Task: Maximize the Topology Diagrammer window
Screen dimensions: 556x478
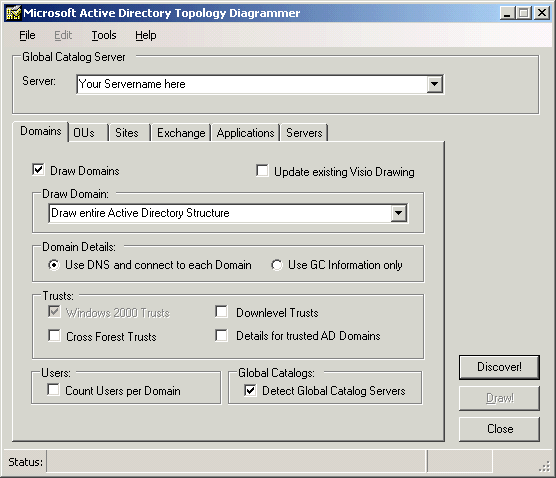Action: click(524, 13)
